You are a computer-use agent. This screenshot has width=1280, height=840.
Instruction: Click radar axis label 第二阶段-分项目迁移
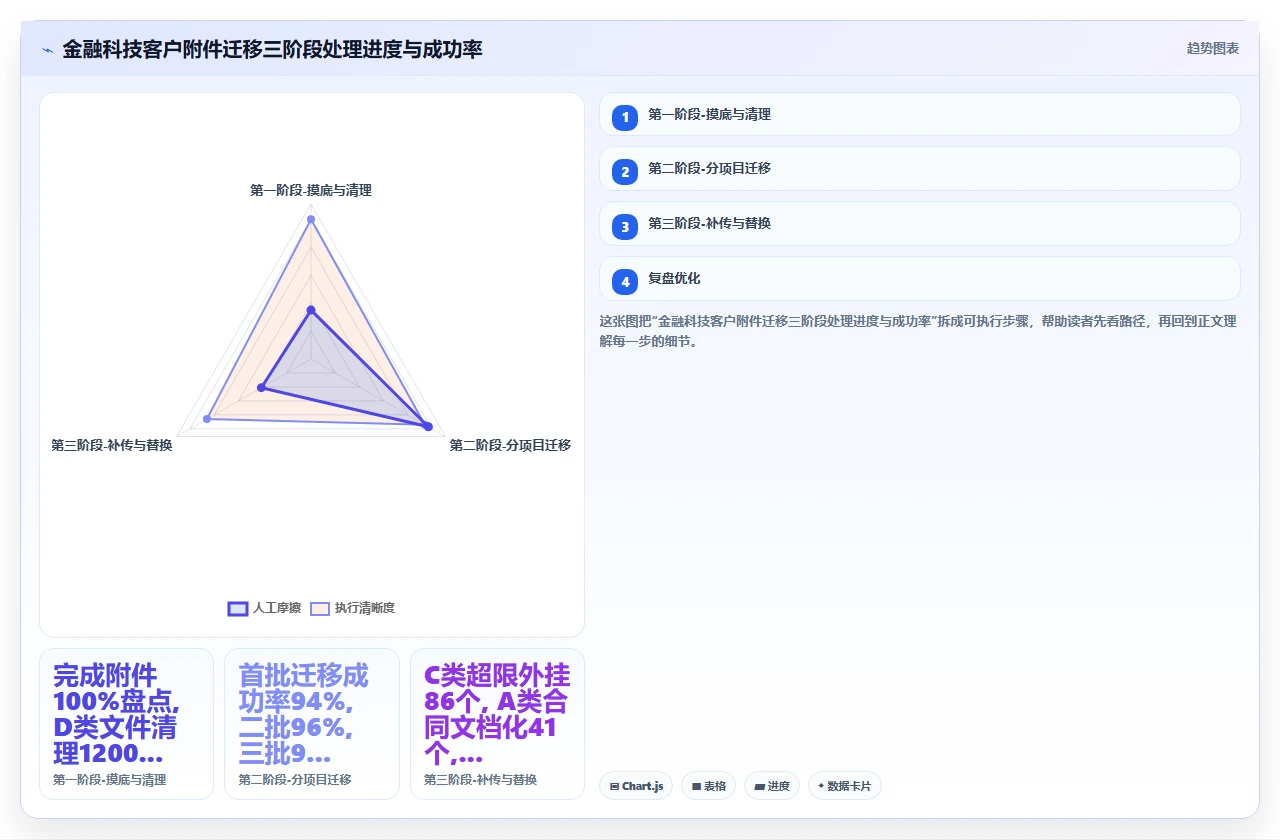coord(510,445)
